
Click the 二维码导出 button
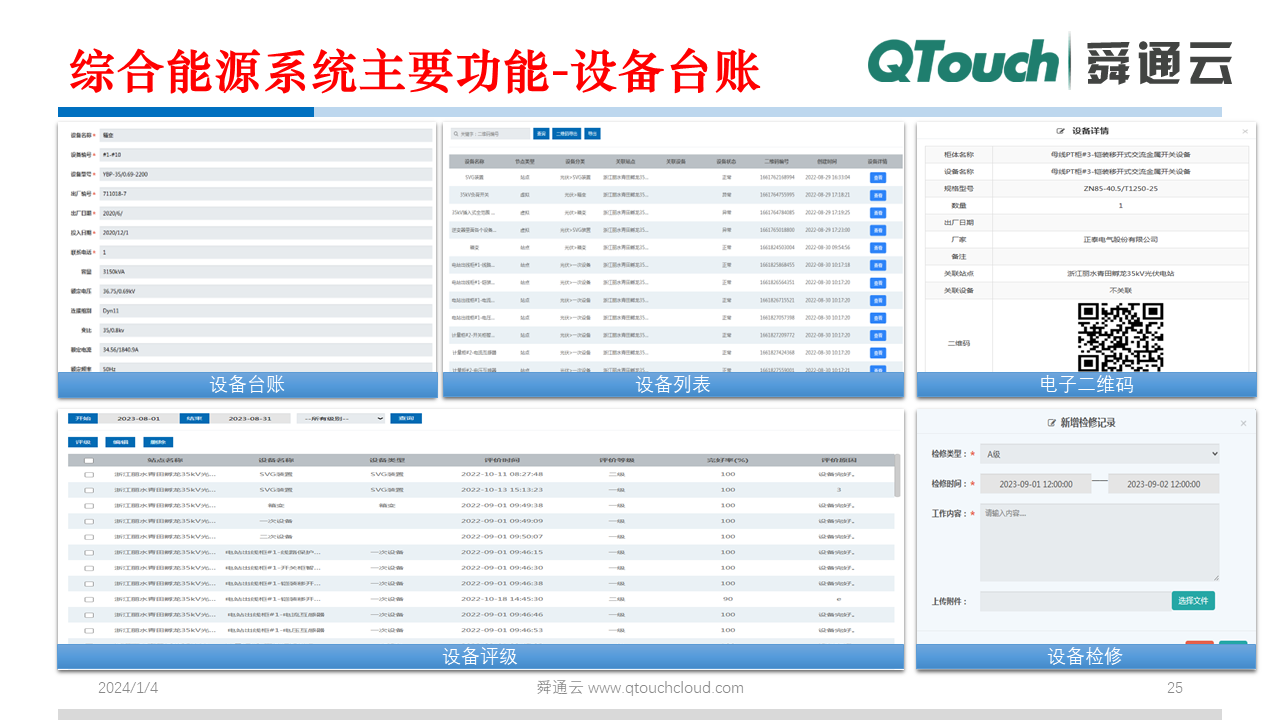(566, 132)
